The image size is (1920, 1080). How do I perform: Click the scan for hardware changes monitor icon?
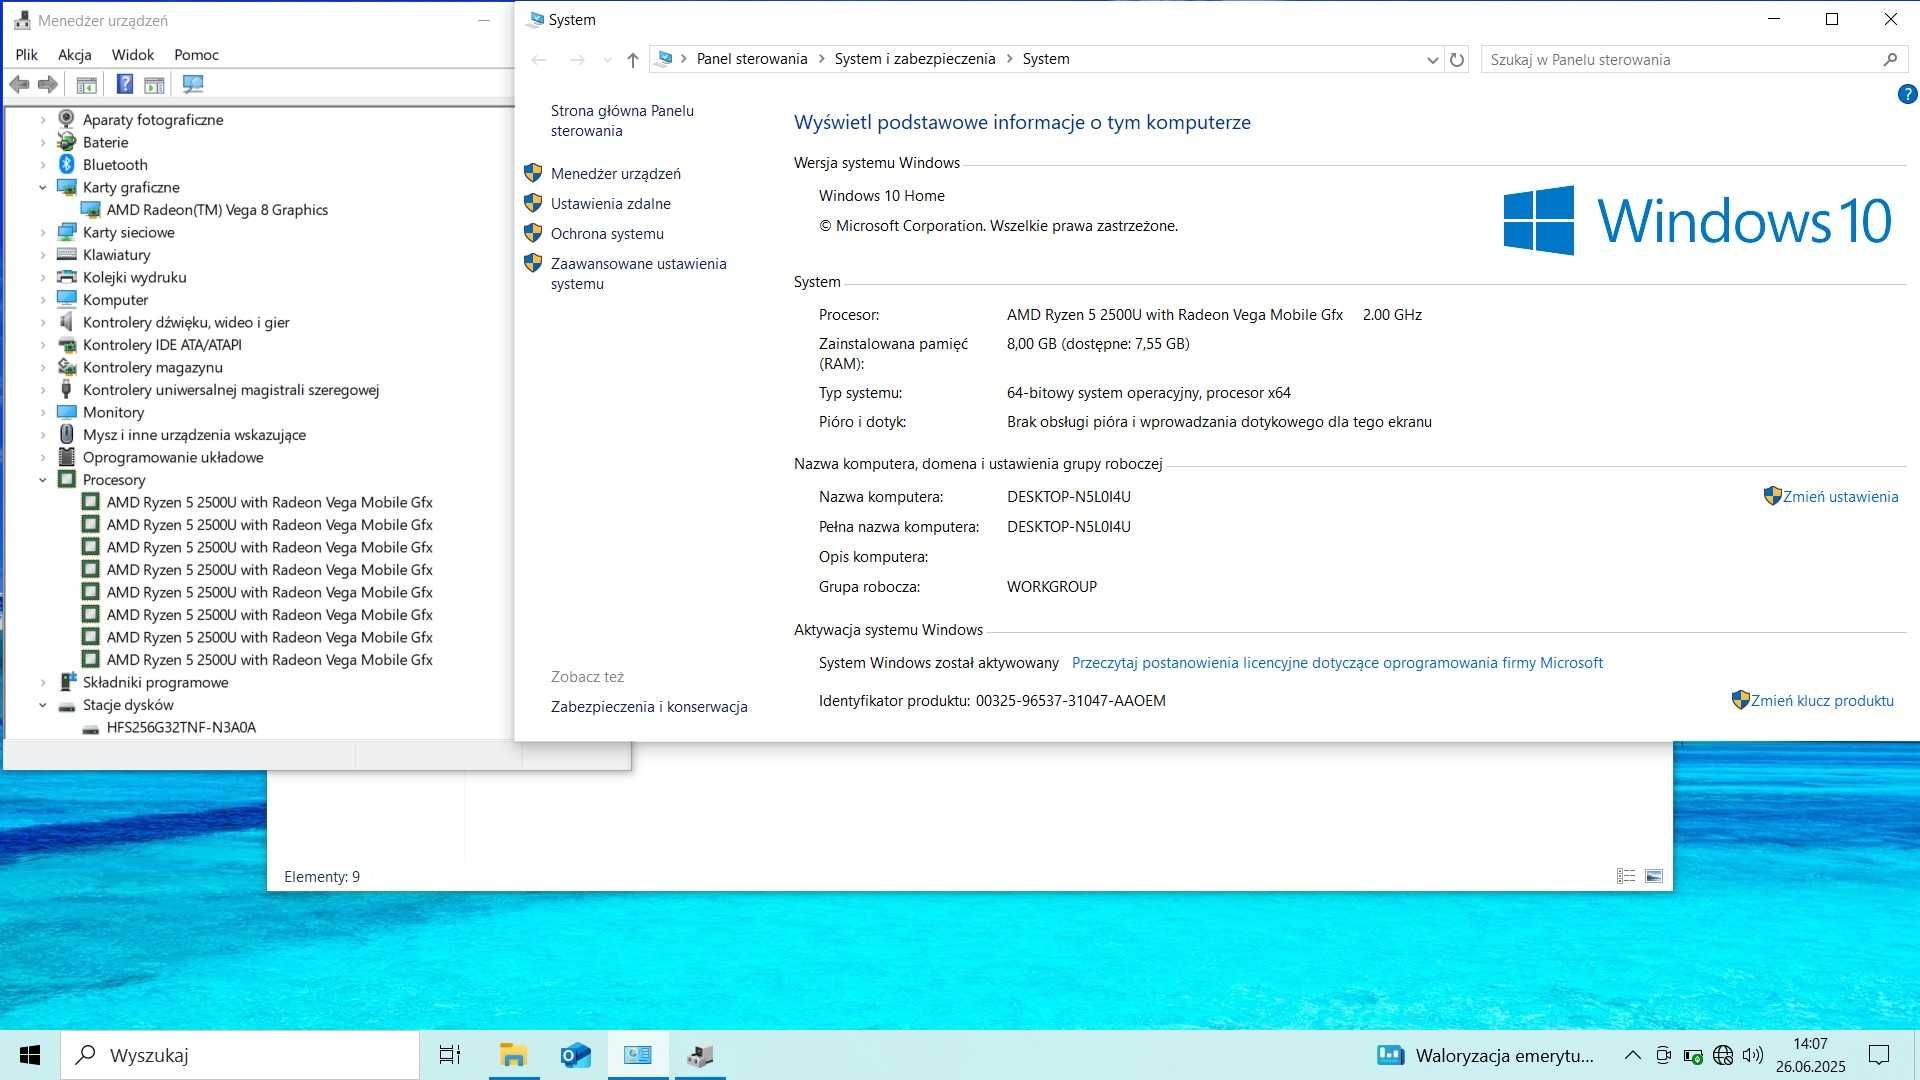point(193,84)
